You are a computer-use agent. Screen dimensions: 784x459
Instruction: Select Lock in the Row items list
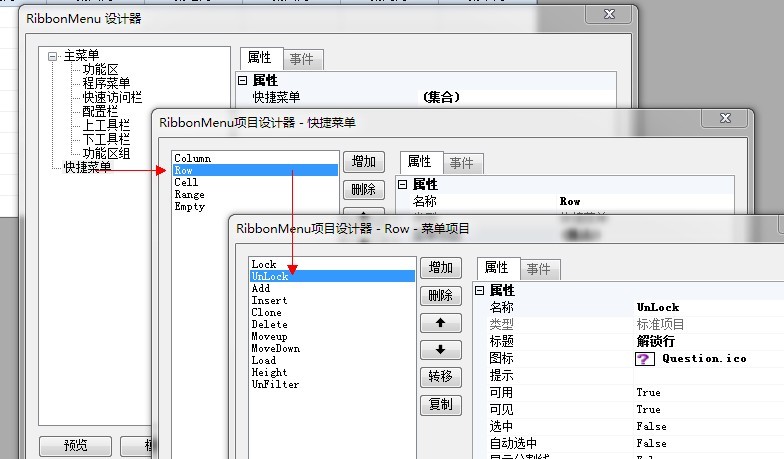[332, 264]
